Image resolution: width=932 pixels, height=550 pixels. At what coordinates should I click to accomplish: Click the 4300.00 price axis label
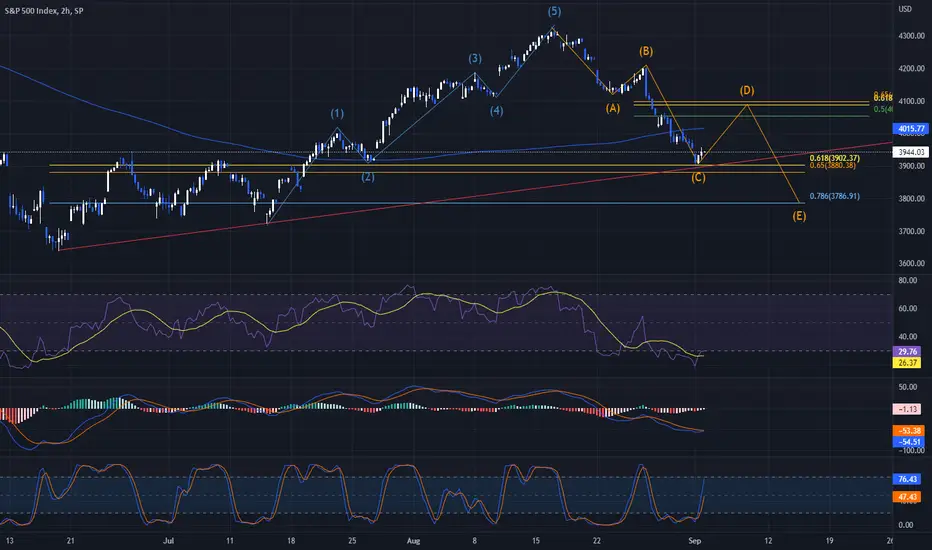click(x=911, y=36)
